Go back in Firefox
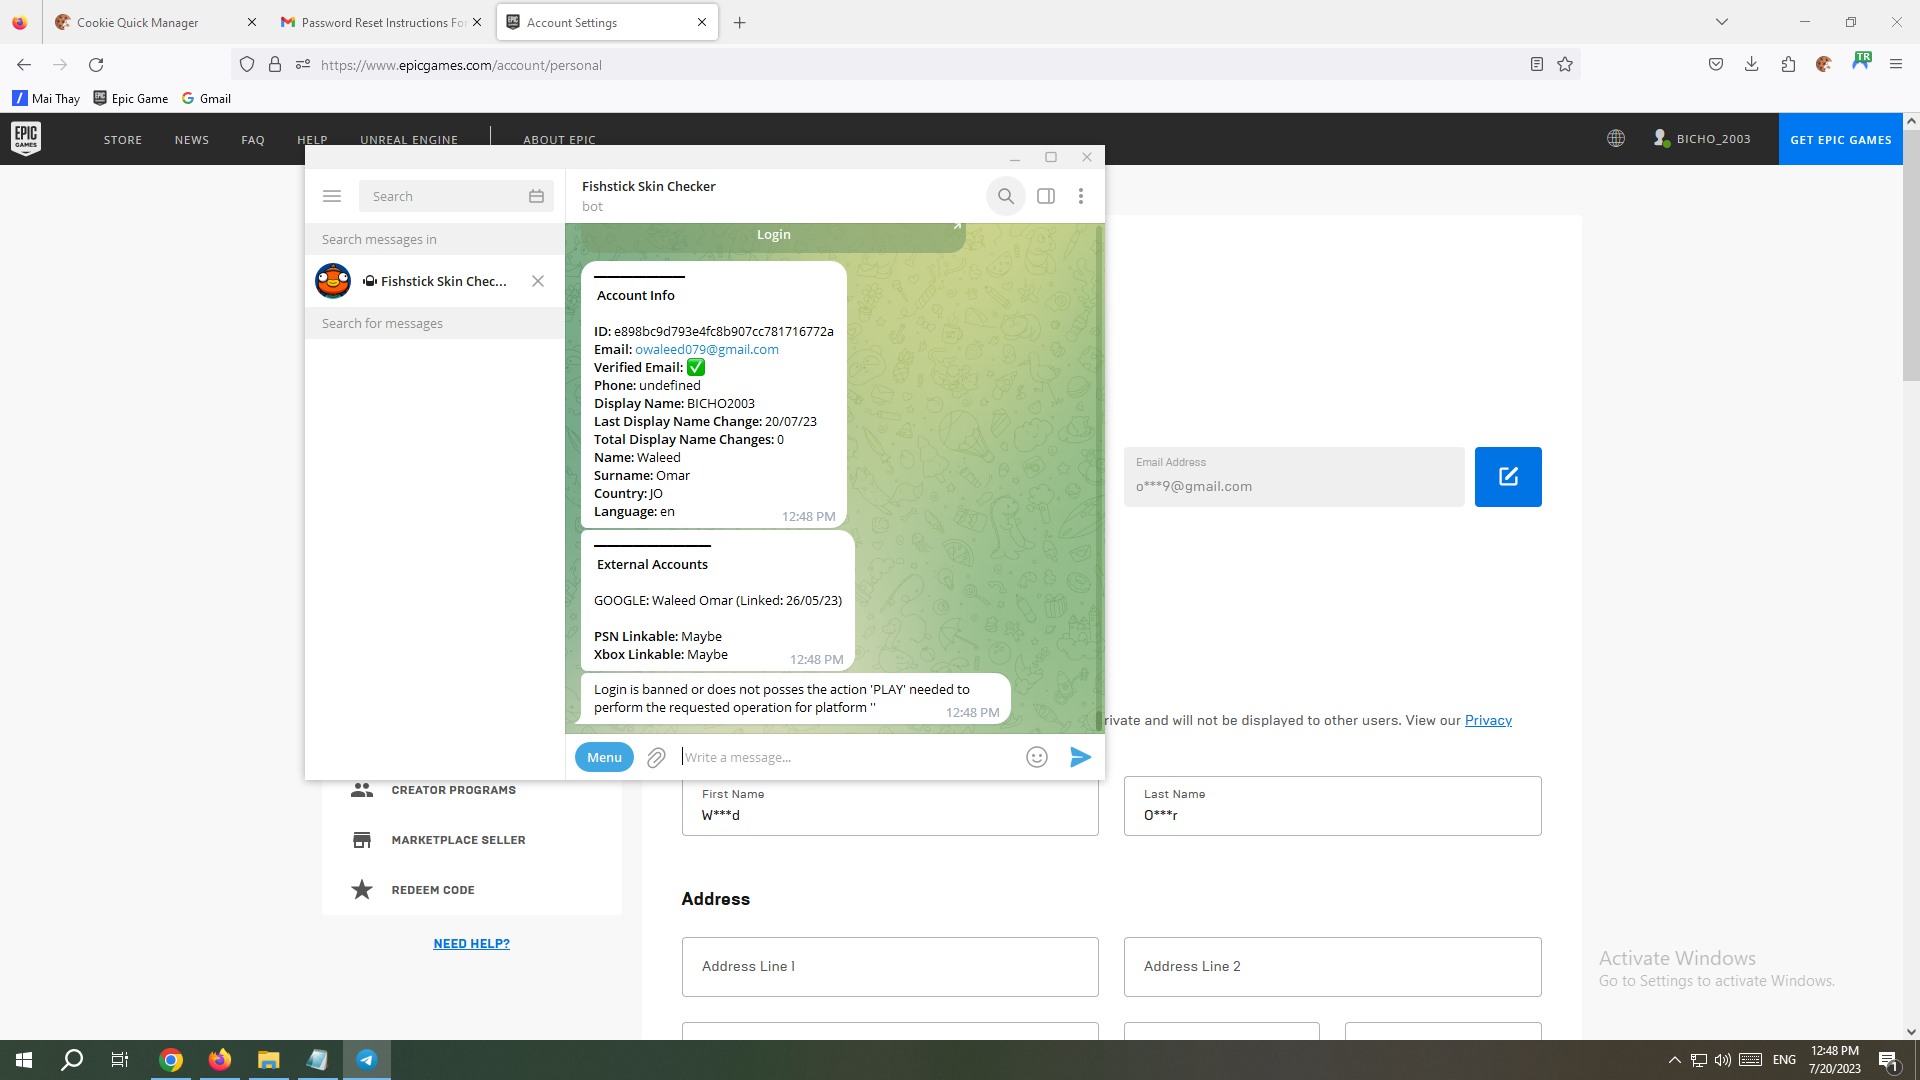1920x1080 pixels. pos(24,64)
